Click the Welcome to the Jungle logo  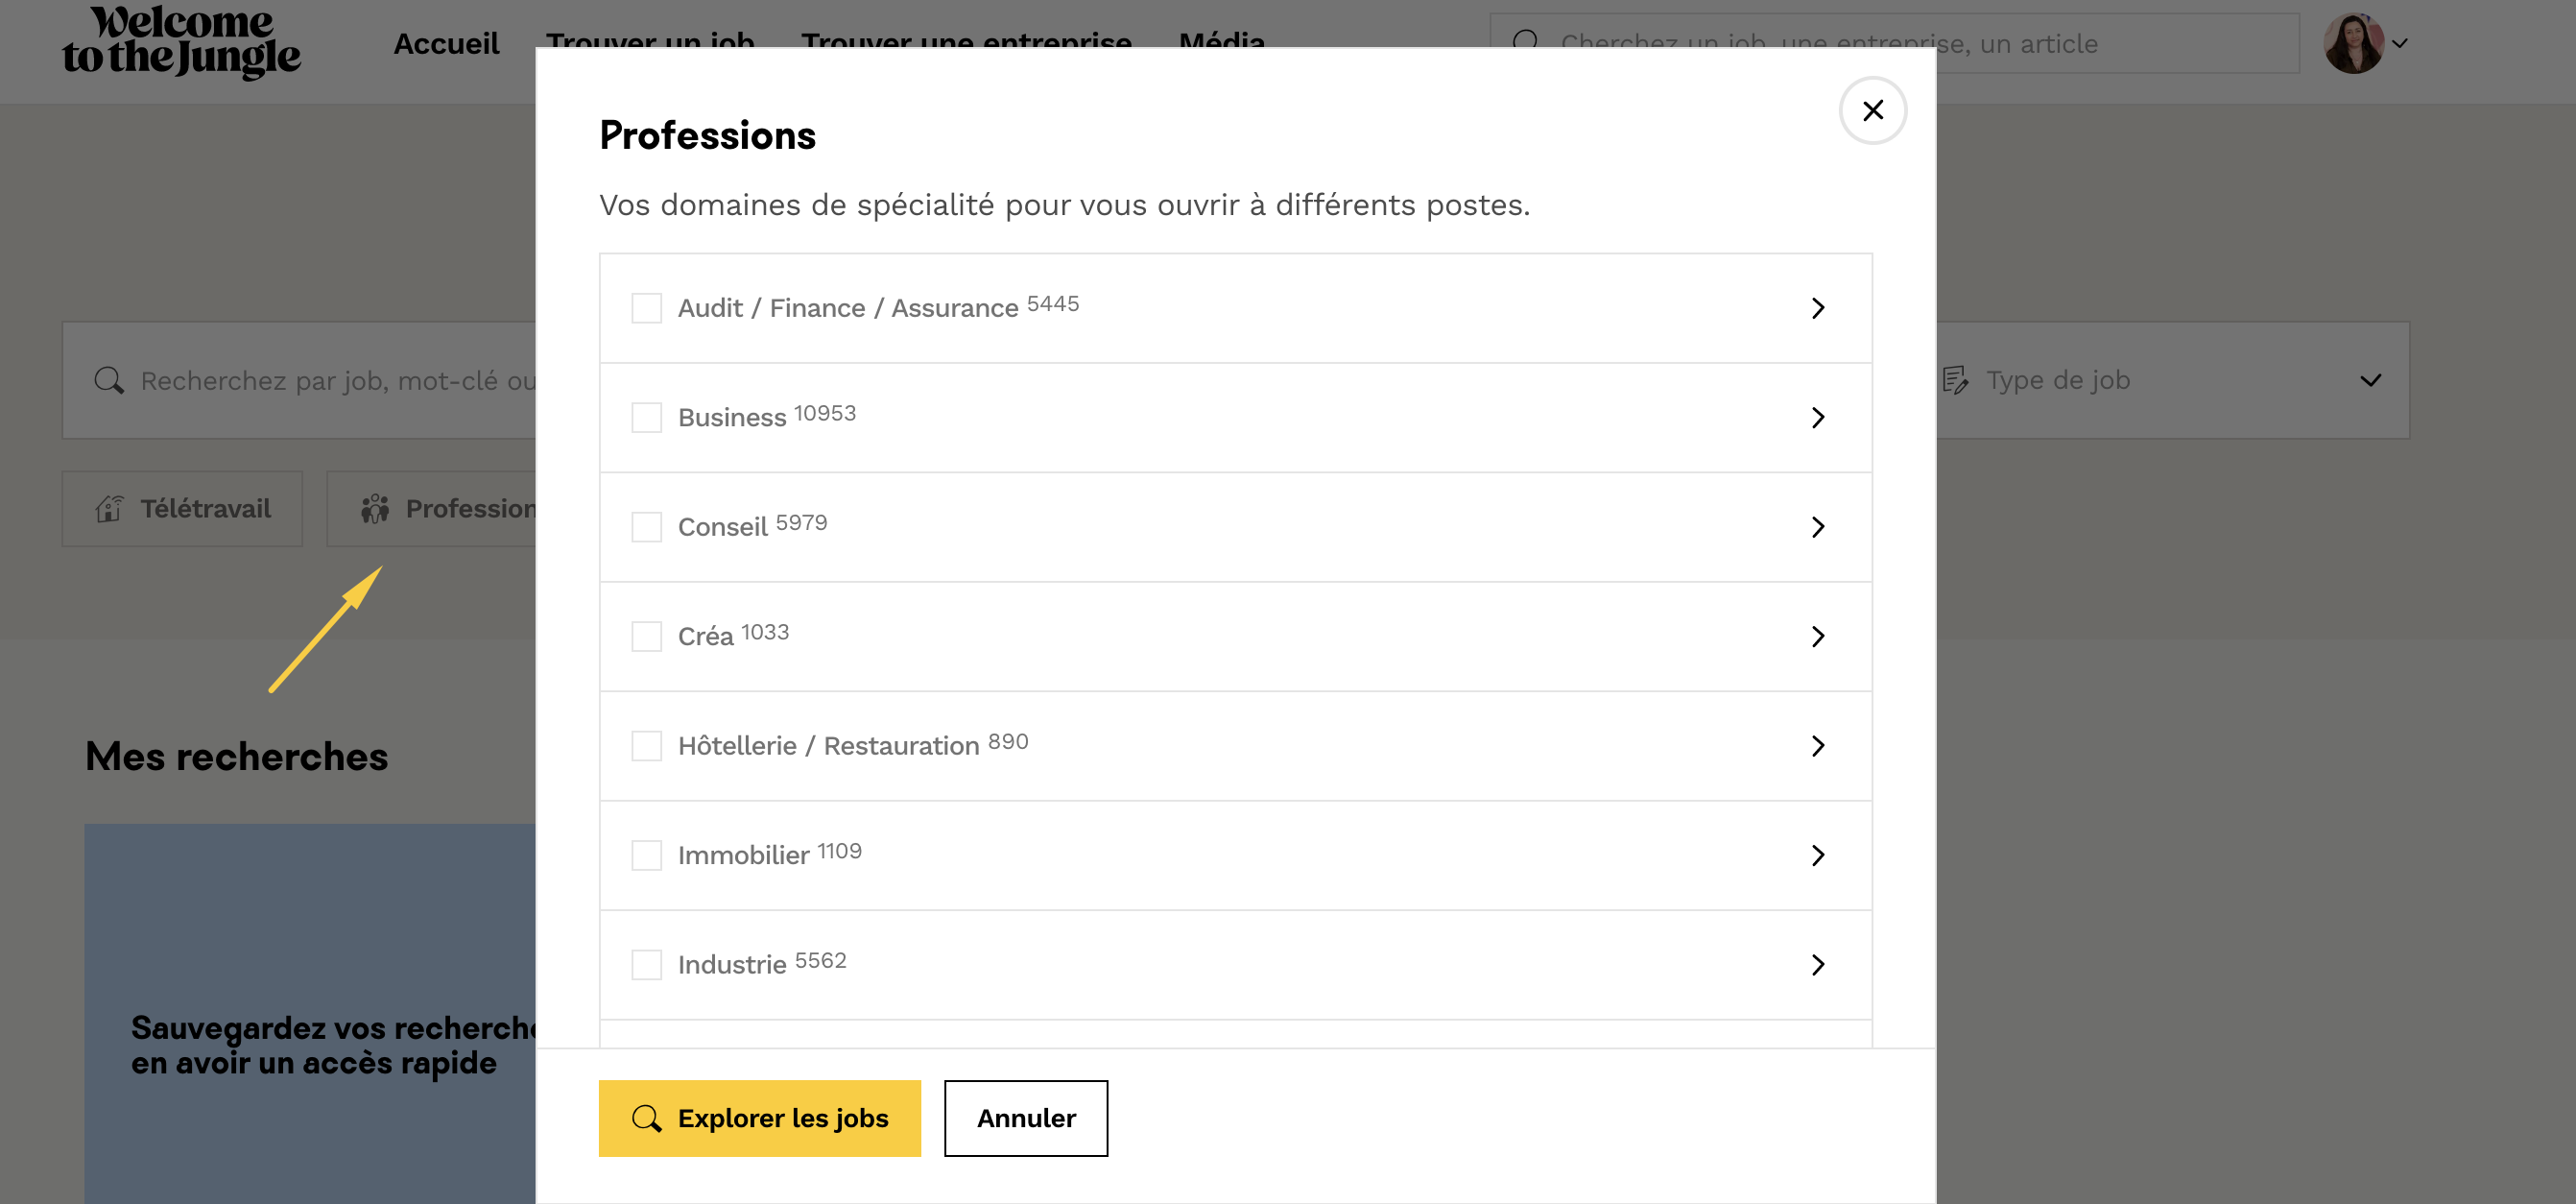[181, 44]
